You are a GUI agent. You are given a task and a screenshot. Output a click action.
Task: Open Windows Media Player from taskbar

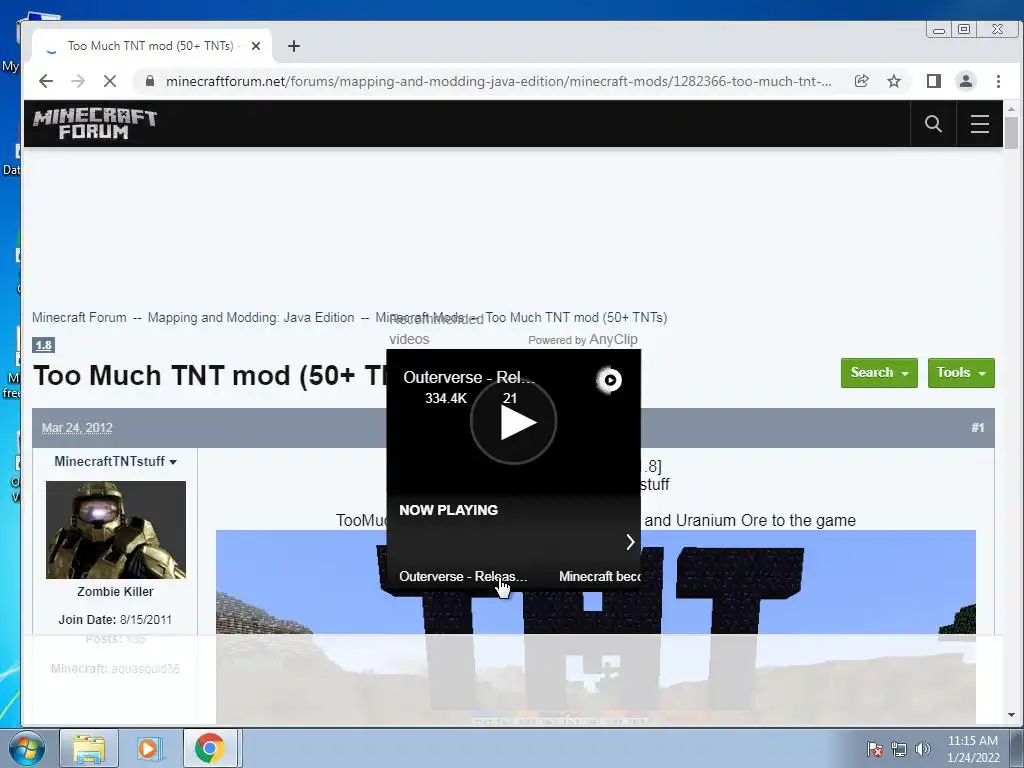[x=149, y=748]
